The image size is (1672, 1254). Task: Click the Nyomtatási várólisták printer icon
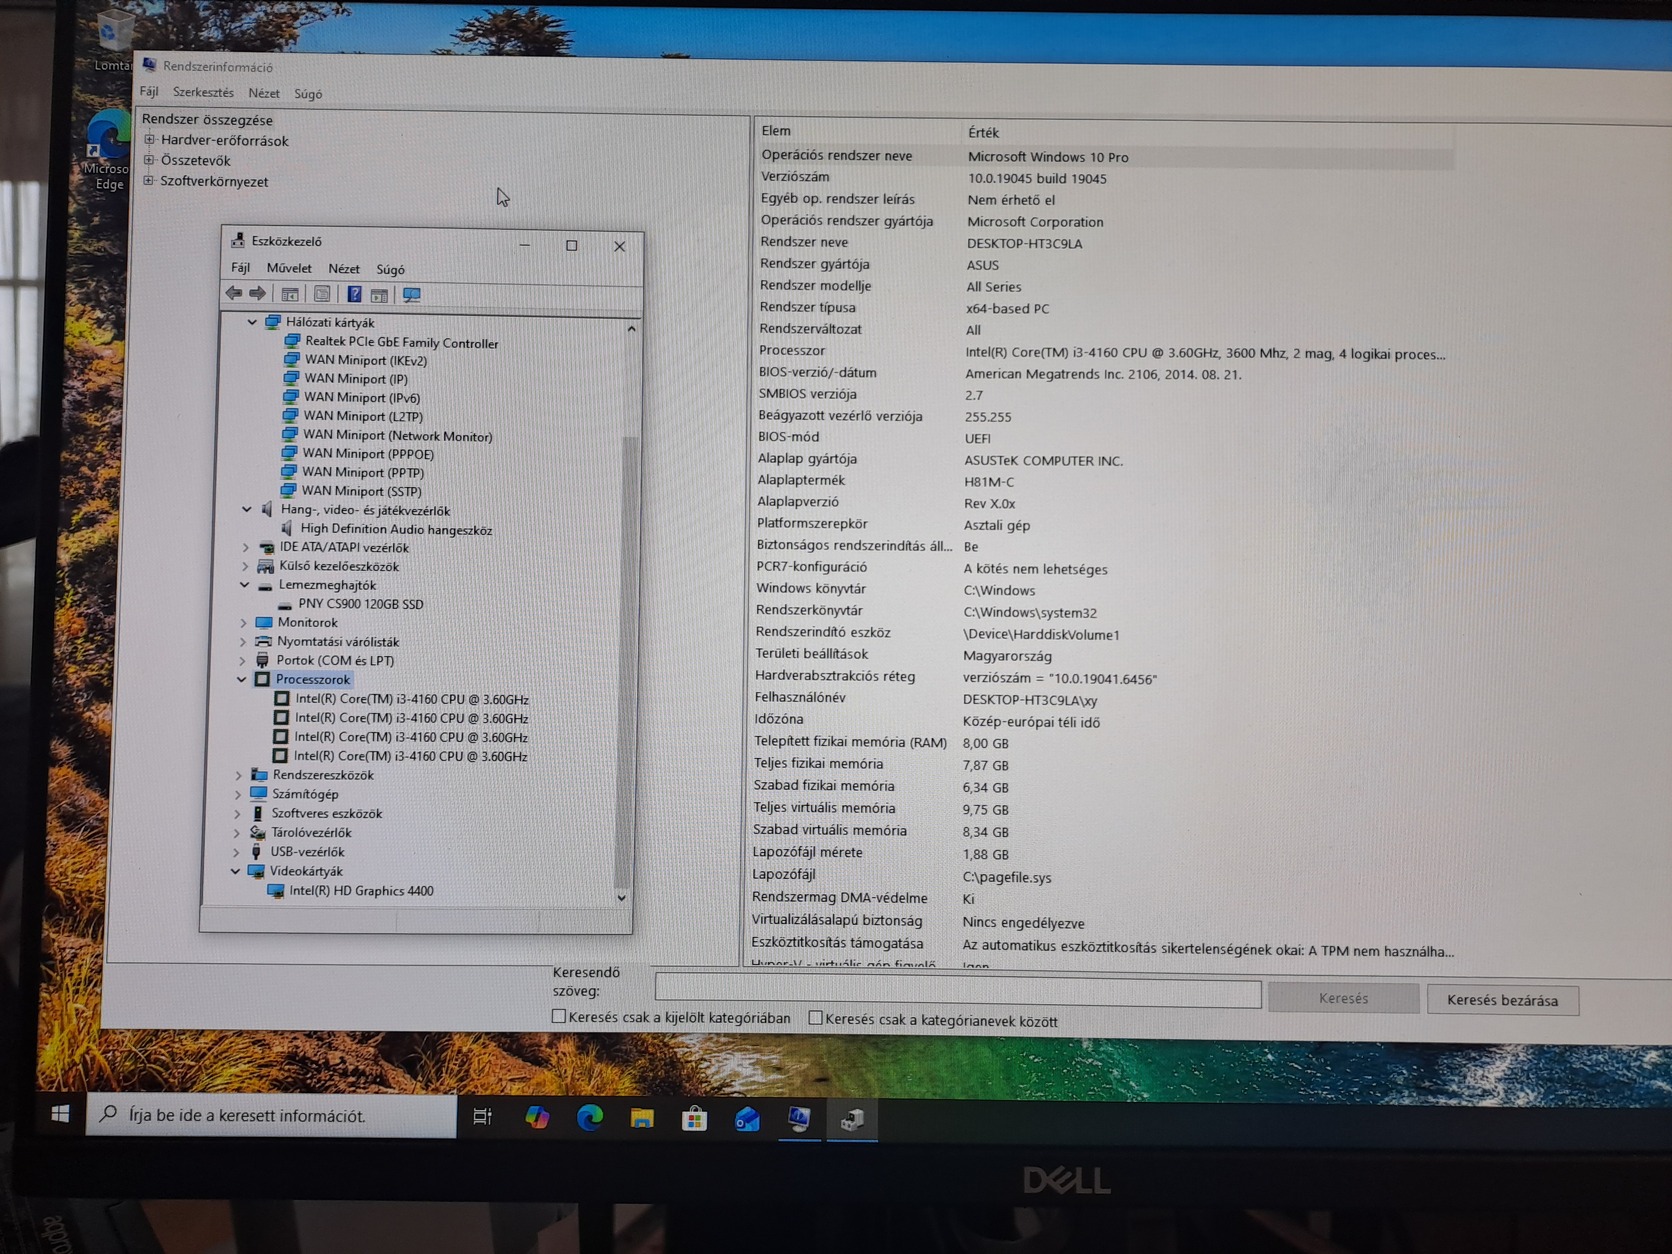point(263,641)
